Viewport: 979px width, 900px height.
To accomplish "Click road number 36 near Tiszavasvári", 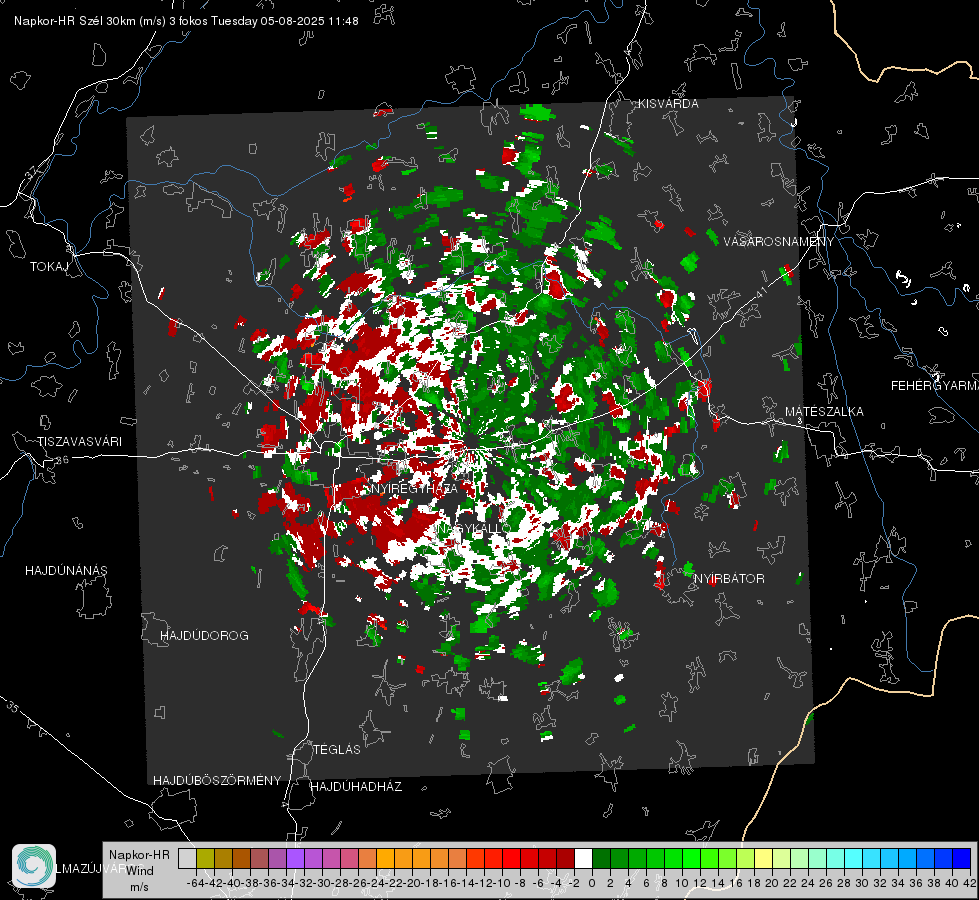I will tap(62, 460).
